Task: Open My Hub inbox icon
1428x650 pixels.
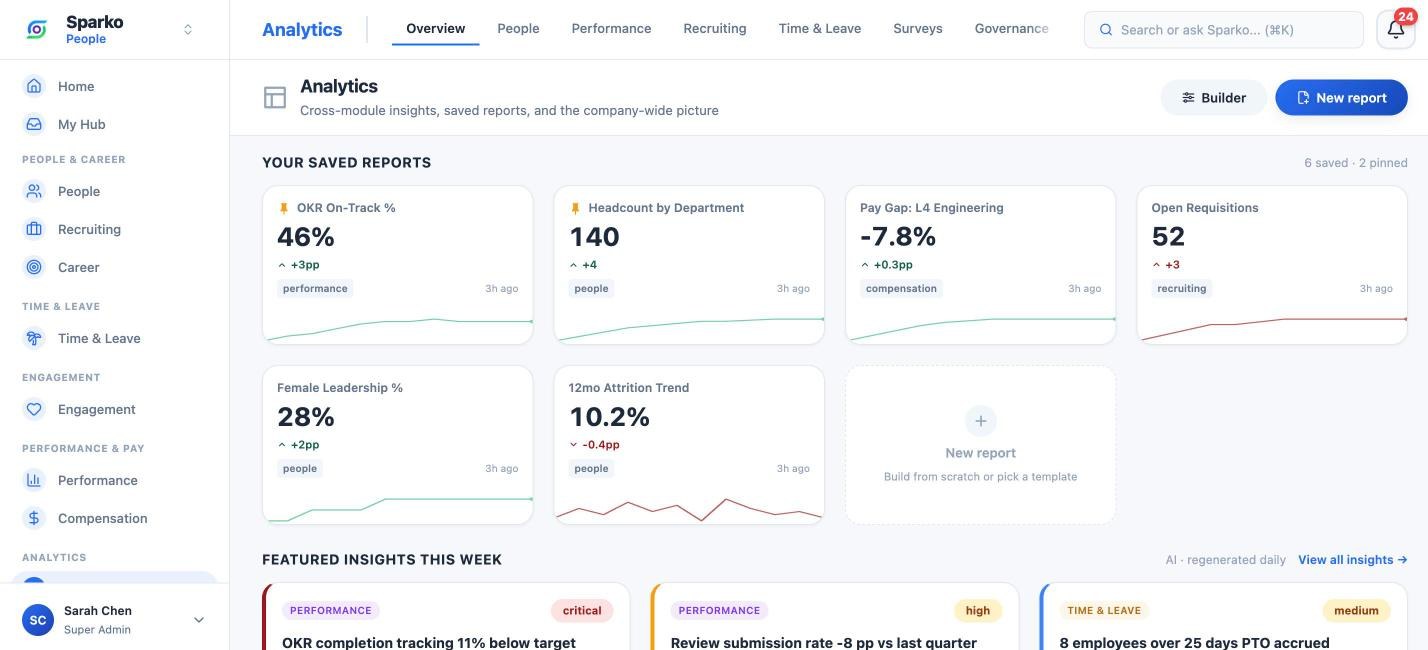Action: (x=34, y=124)
